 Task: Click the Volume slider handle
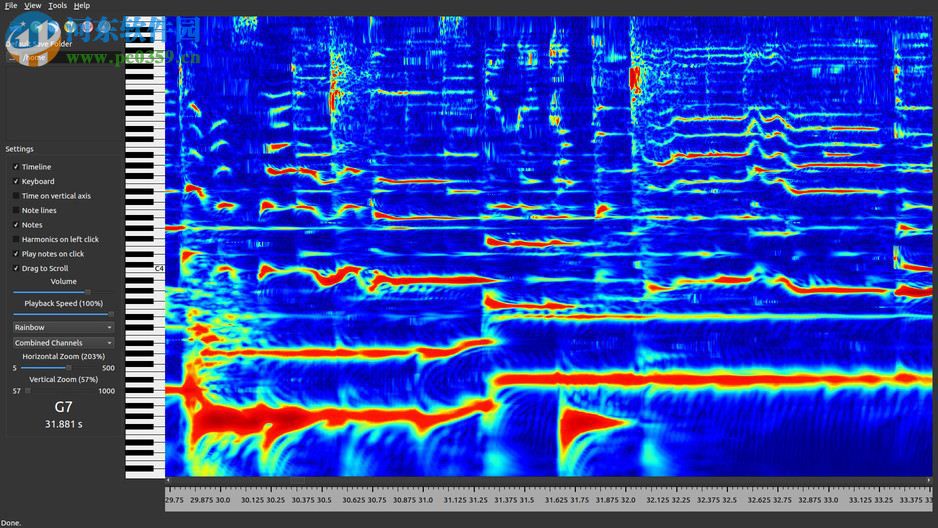[88, 292]
